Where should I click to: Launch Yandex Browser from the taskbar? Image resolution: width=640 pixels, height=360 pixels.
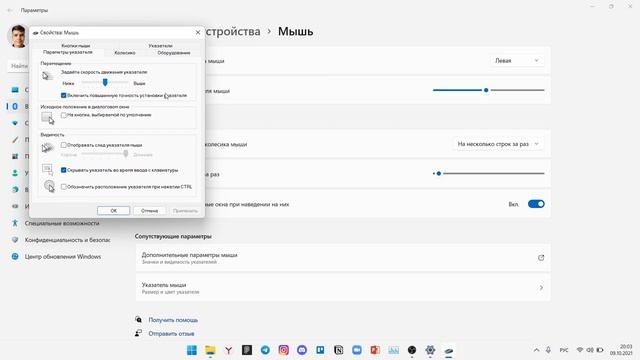[229, 350]
